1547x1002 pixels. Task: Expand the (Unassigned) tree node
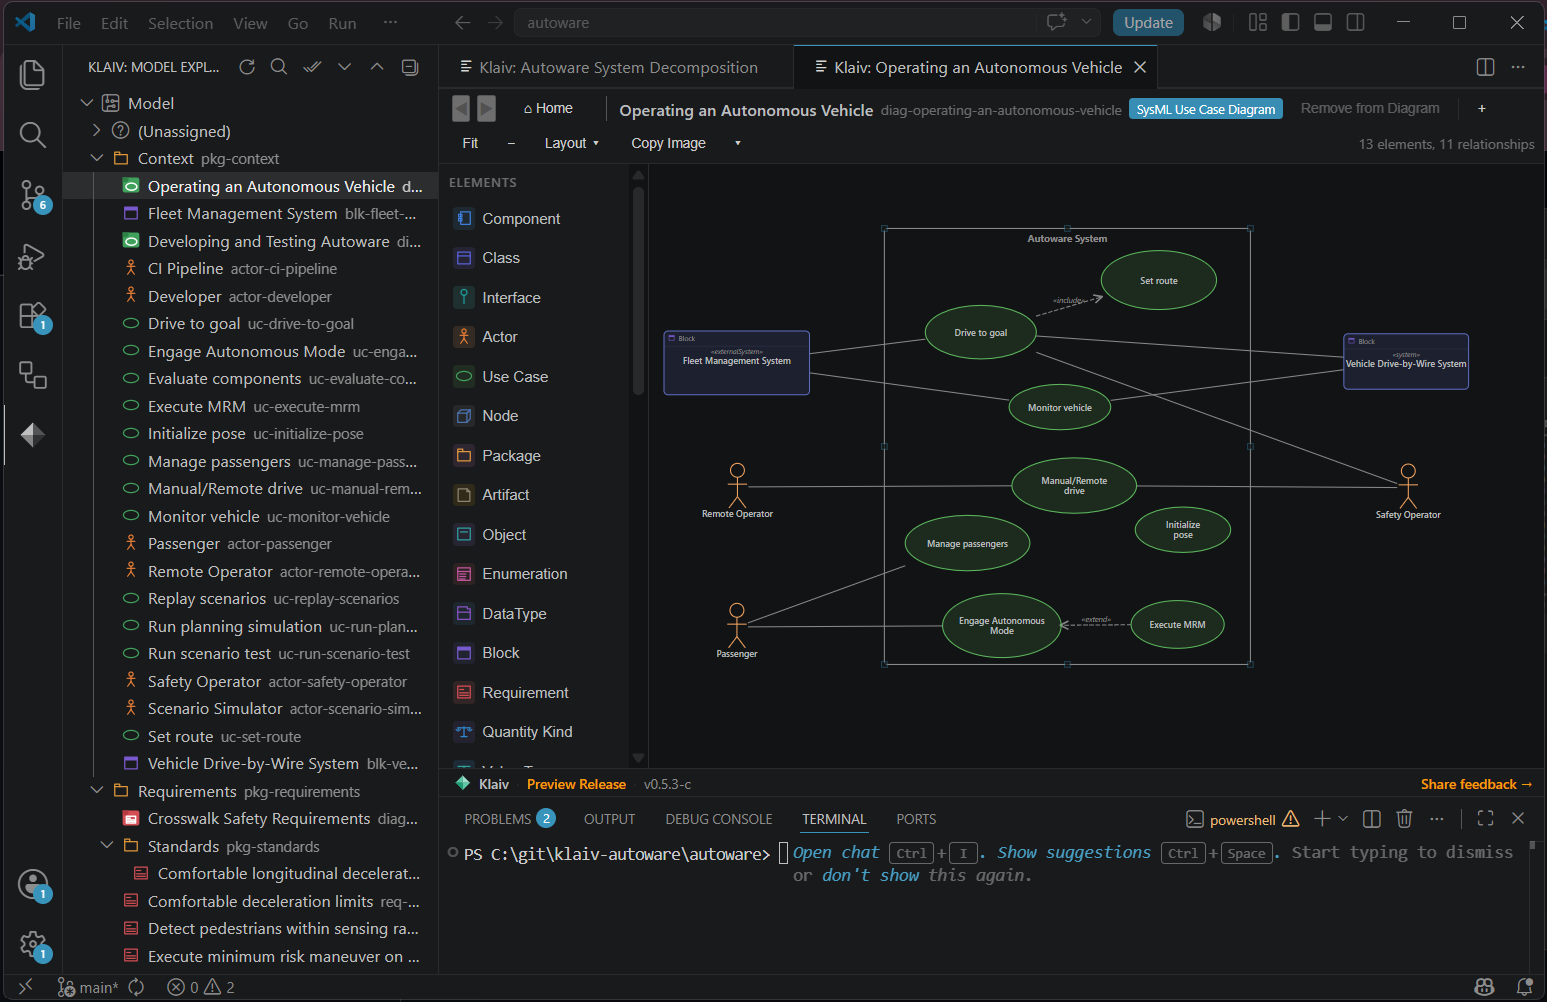pyautogui.click(x=97, y=131)
